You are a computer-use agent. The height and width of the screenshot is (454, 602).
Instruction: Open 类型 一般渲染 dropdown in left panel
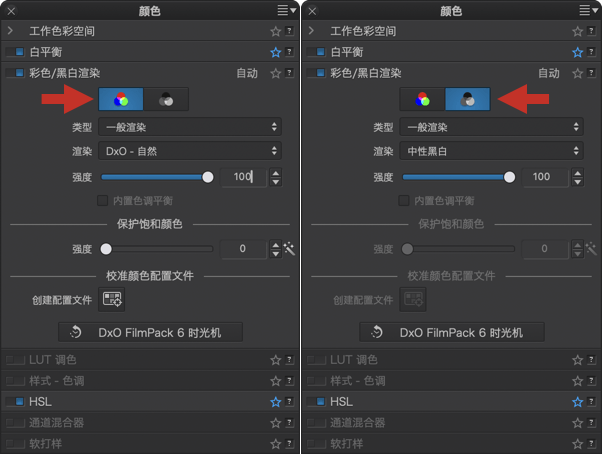[190, 127]
